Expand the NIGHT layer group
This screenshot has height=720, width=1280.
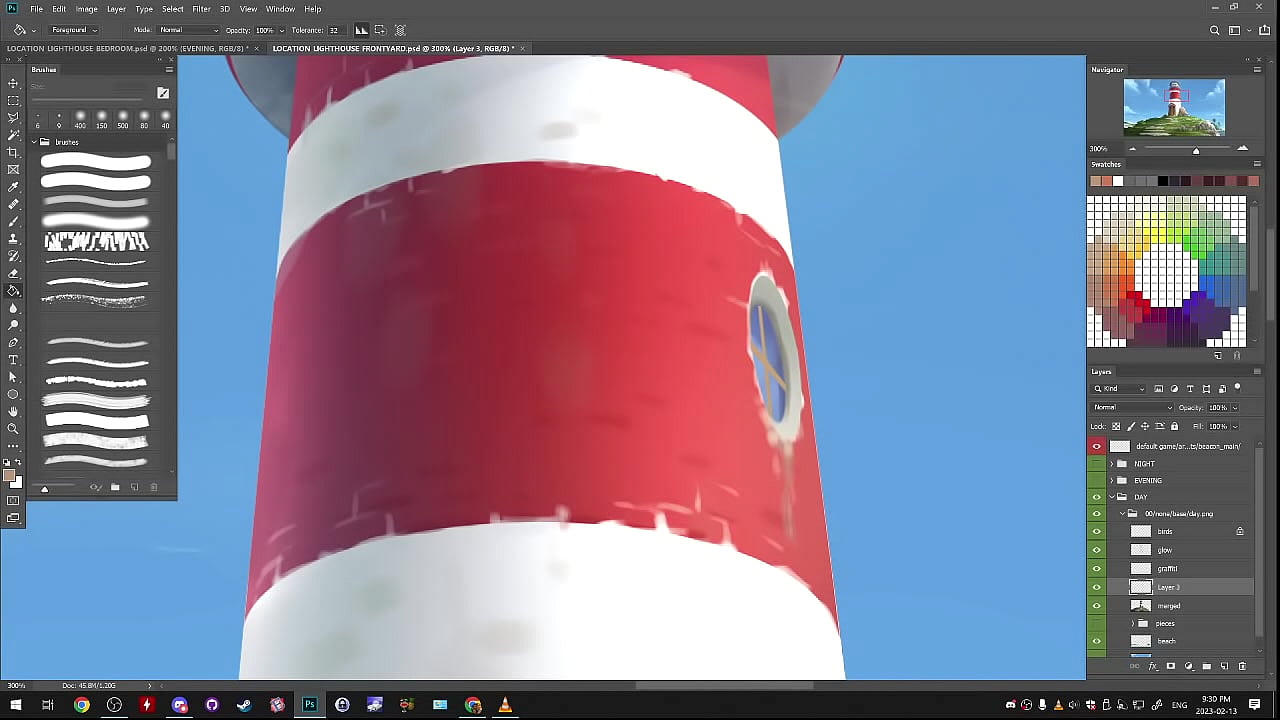click(1111, 464)
